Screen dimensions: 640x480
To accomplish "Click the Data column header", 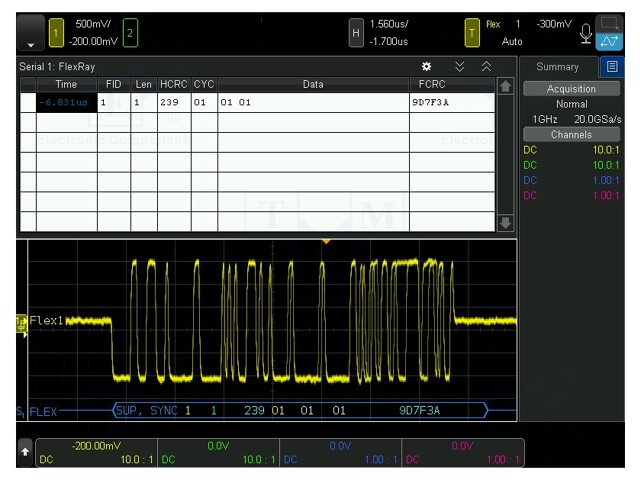I will 313,84.
